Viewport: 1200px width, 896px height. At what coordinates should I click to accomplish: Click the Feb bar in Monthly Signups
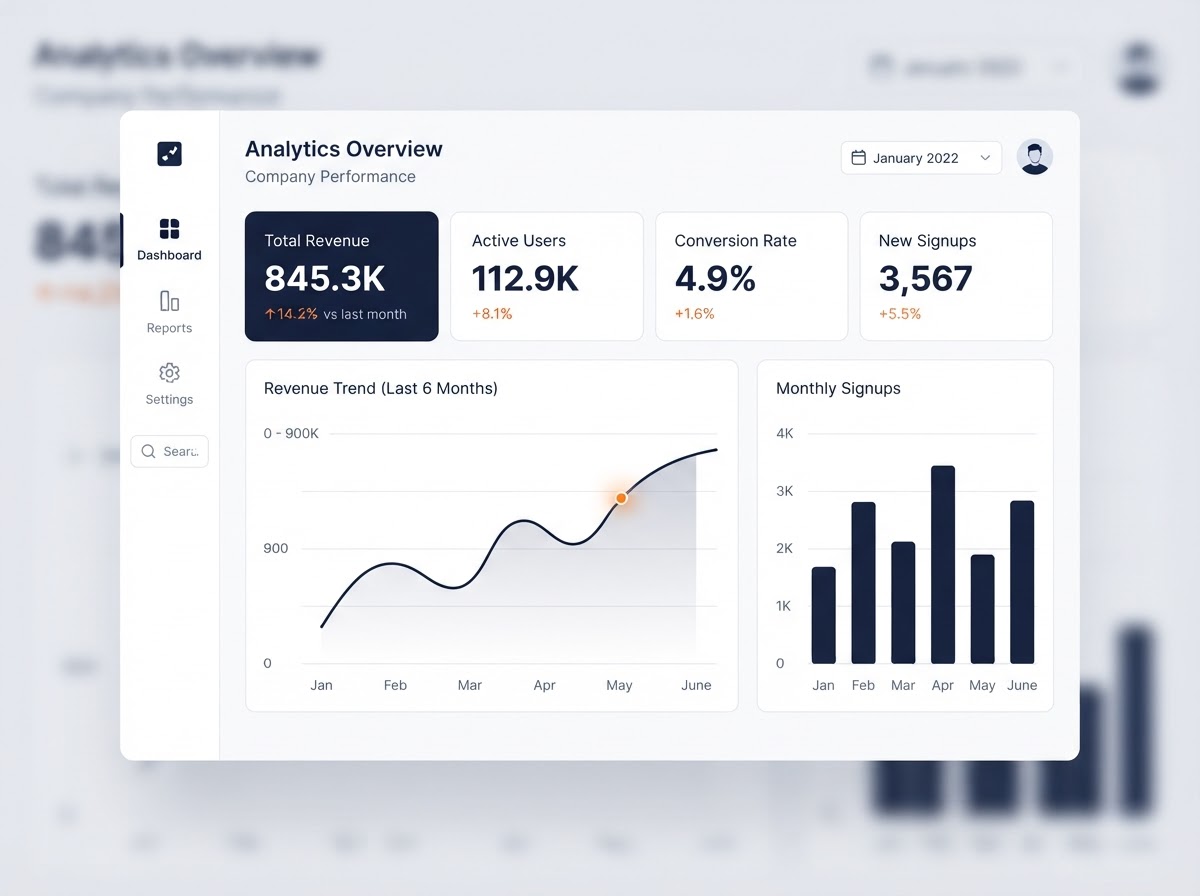(863, 582)
